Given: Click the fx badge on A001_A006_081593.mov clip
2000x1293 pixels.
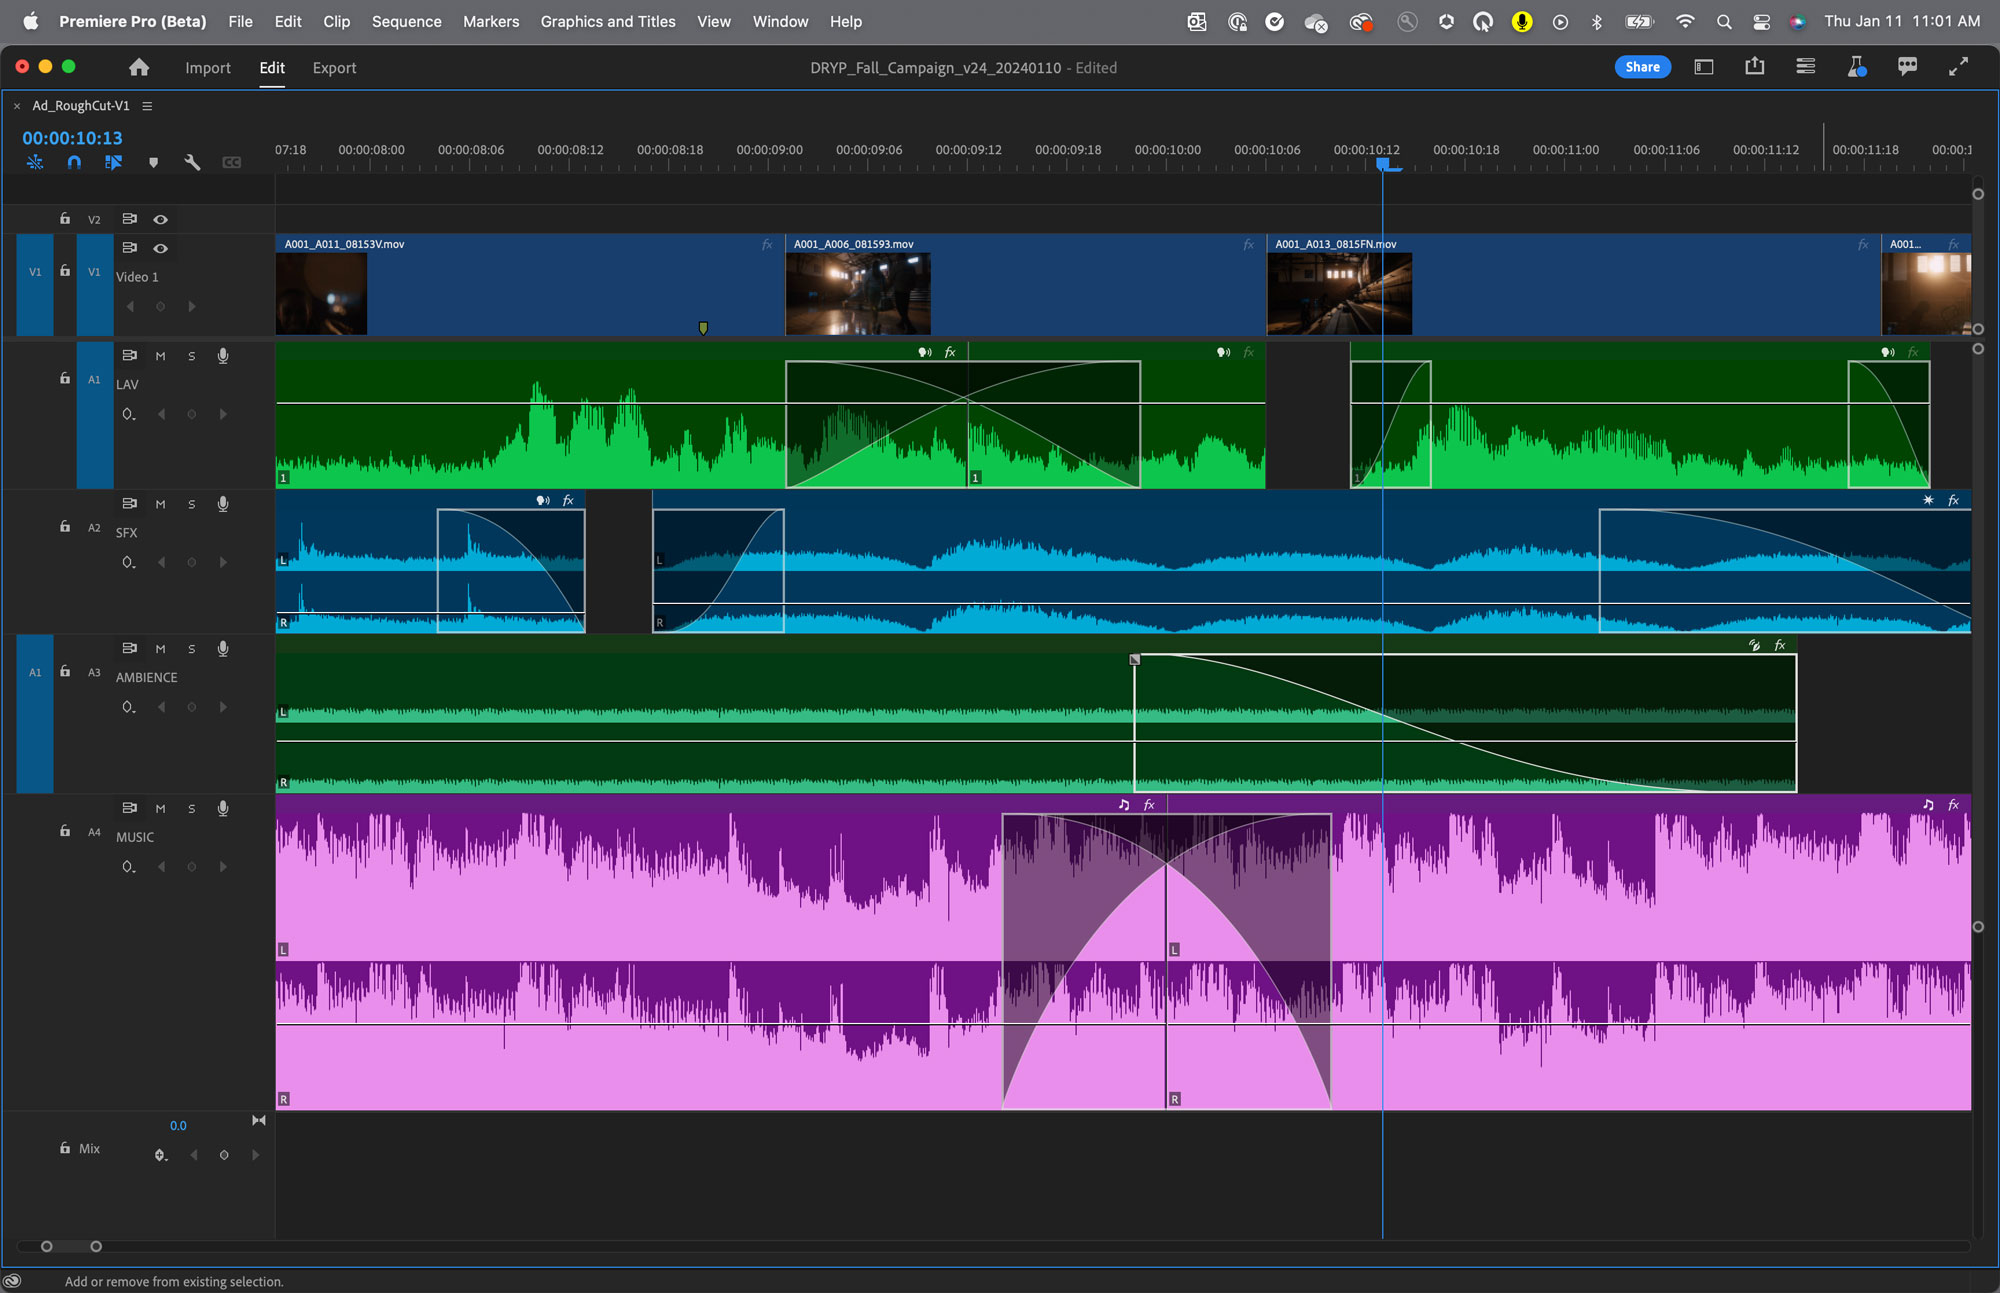Looking at the screenshot, I should click(1247, 243).
